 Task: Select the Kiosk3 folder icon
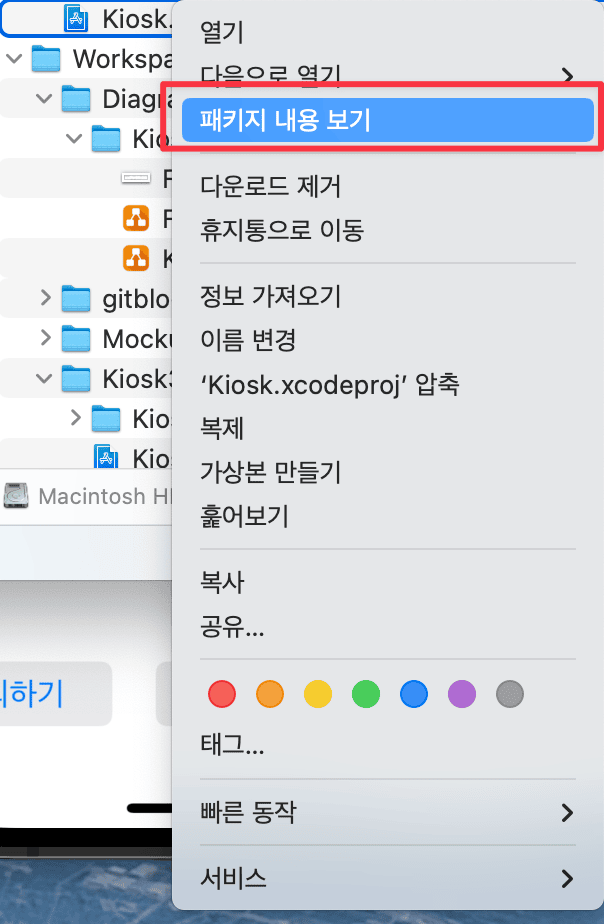[x=76, y=378]
